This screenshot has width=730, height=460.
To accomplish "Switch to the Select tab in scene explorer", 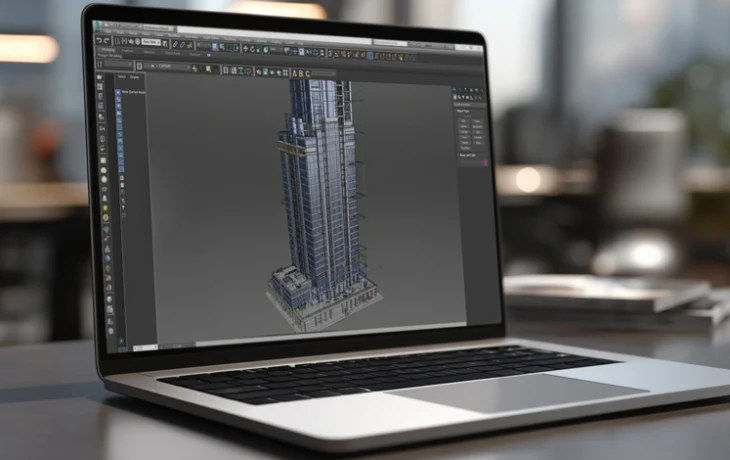I will click(x=121, y=76).
